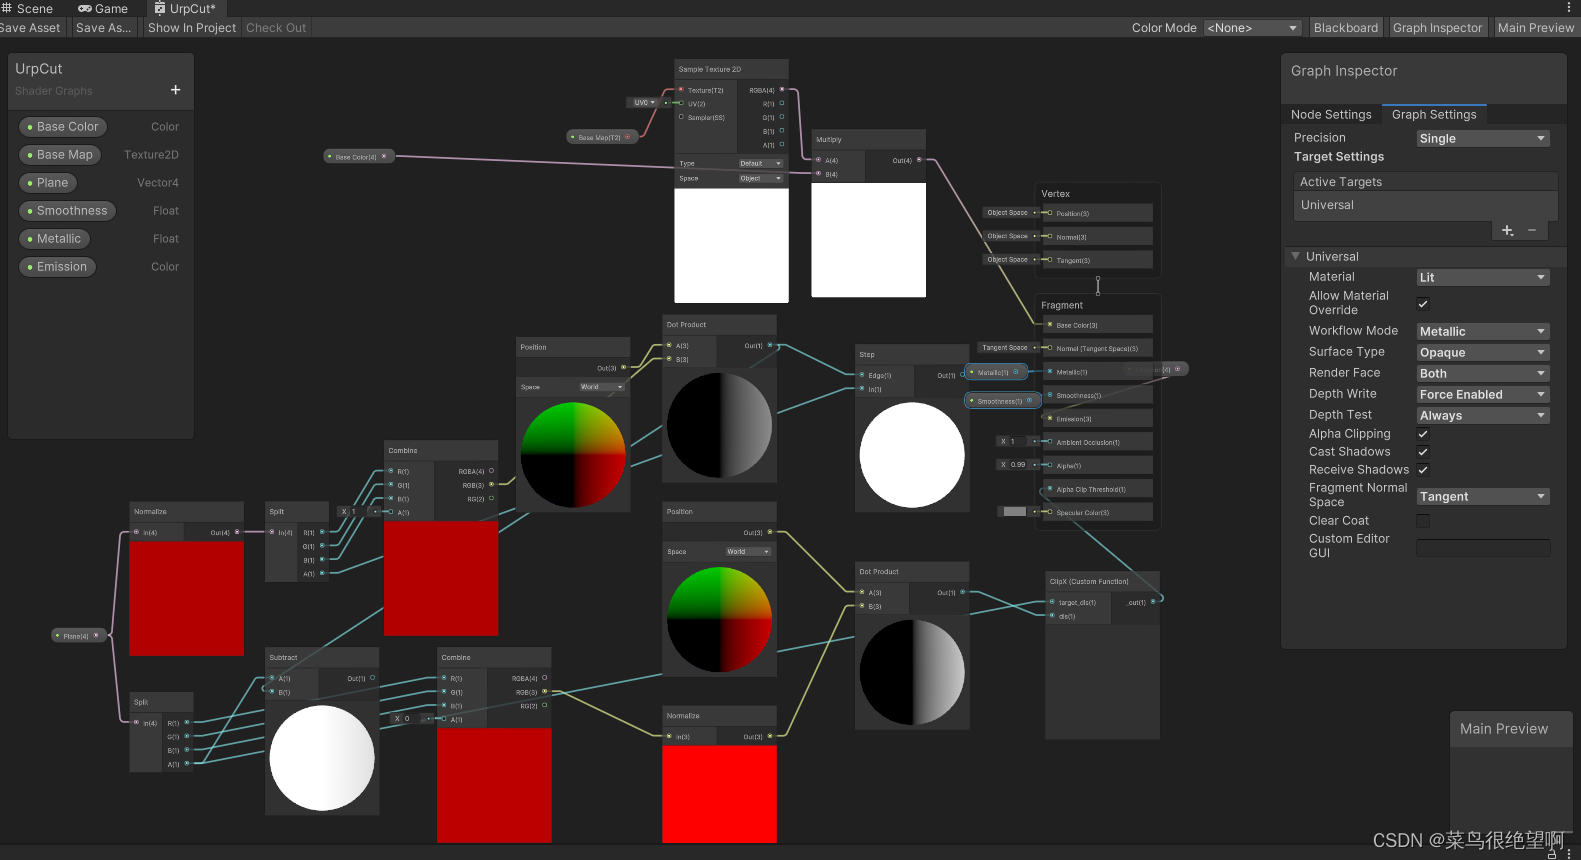
Task: Open the Type dropdown on Sample Texture 2D
Action: pyautogui.click(x=761, y=163)
